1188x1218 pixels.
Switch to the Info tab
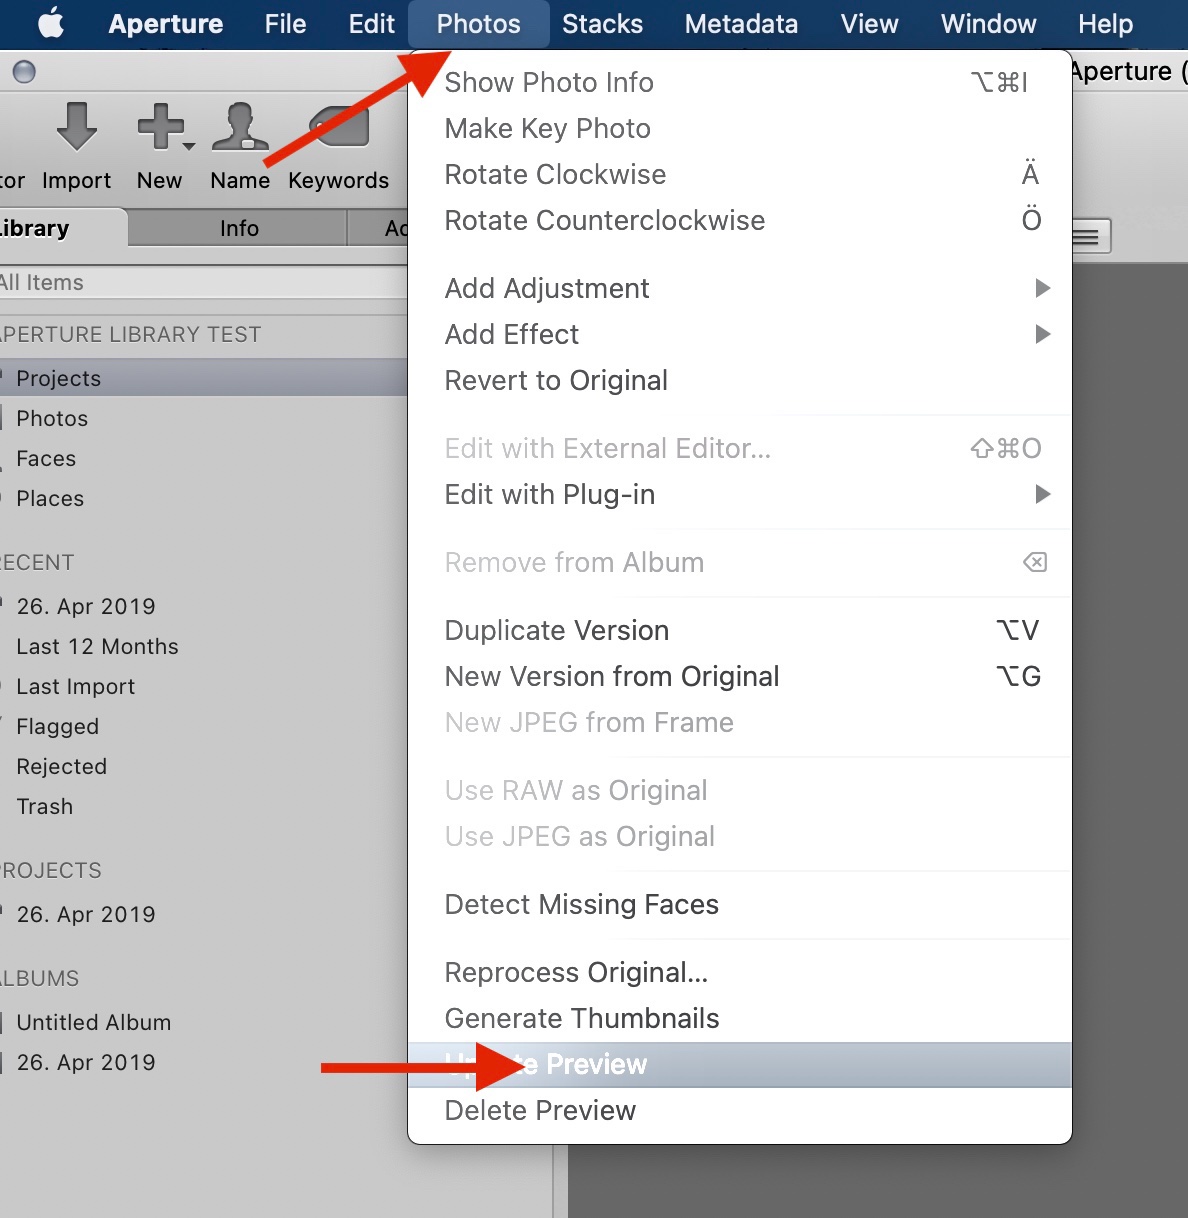tap(239, 228)
